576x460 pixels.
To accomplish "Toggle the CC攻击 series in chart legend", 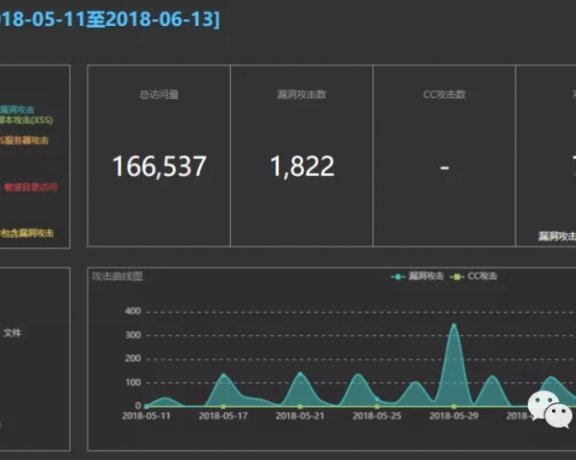I will (x=474, y=276).
